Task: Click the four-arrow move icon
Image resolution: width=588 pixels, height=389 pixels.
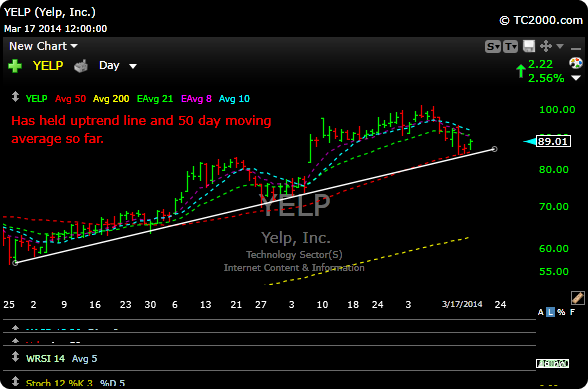Action: tap(546, 46)
